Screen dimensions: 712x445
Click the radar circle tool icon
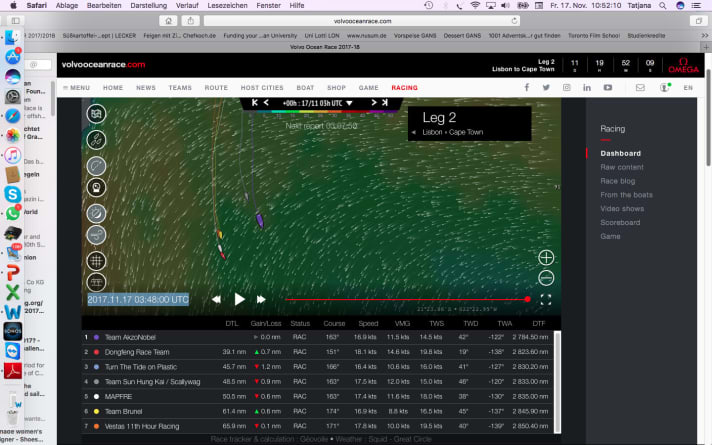tap(96, 166)
